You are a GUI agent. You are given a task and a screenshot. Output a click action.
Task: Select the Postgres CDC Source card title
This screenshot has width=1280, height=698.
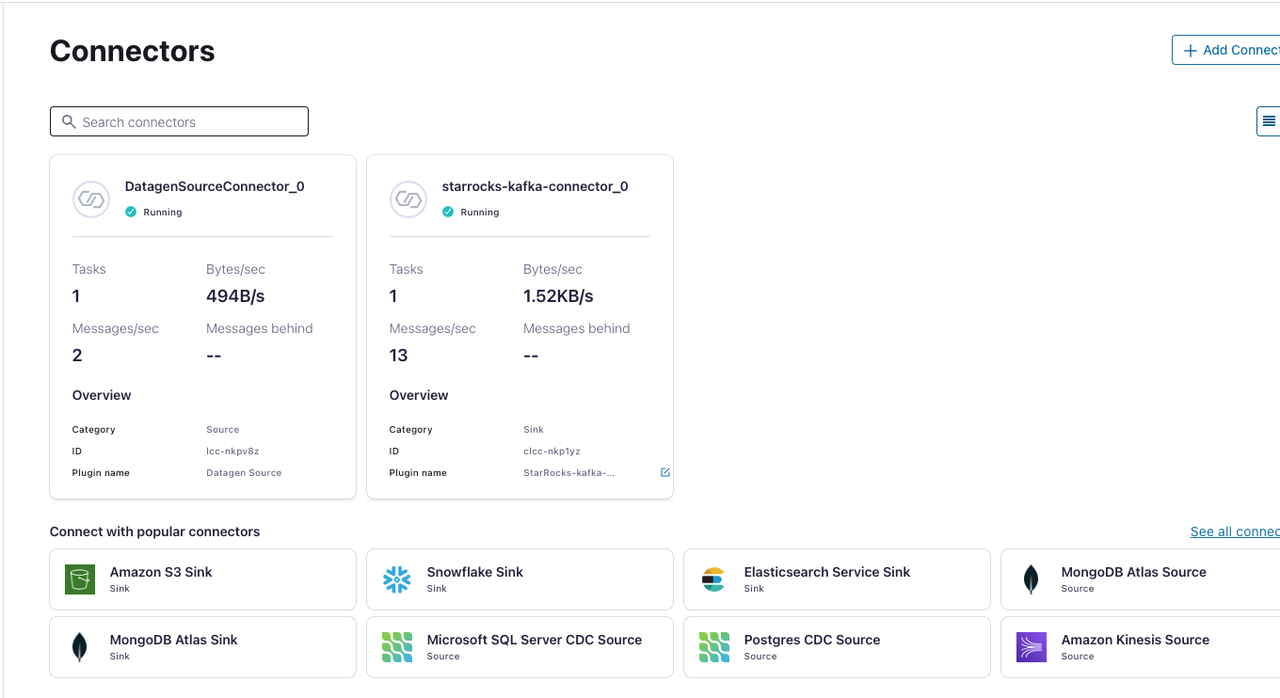point(811,640)
